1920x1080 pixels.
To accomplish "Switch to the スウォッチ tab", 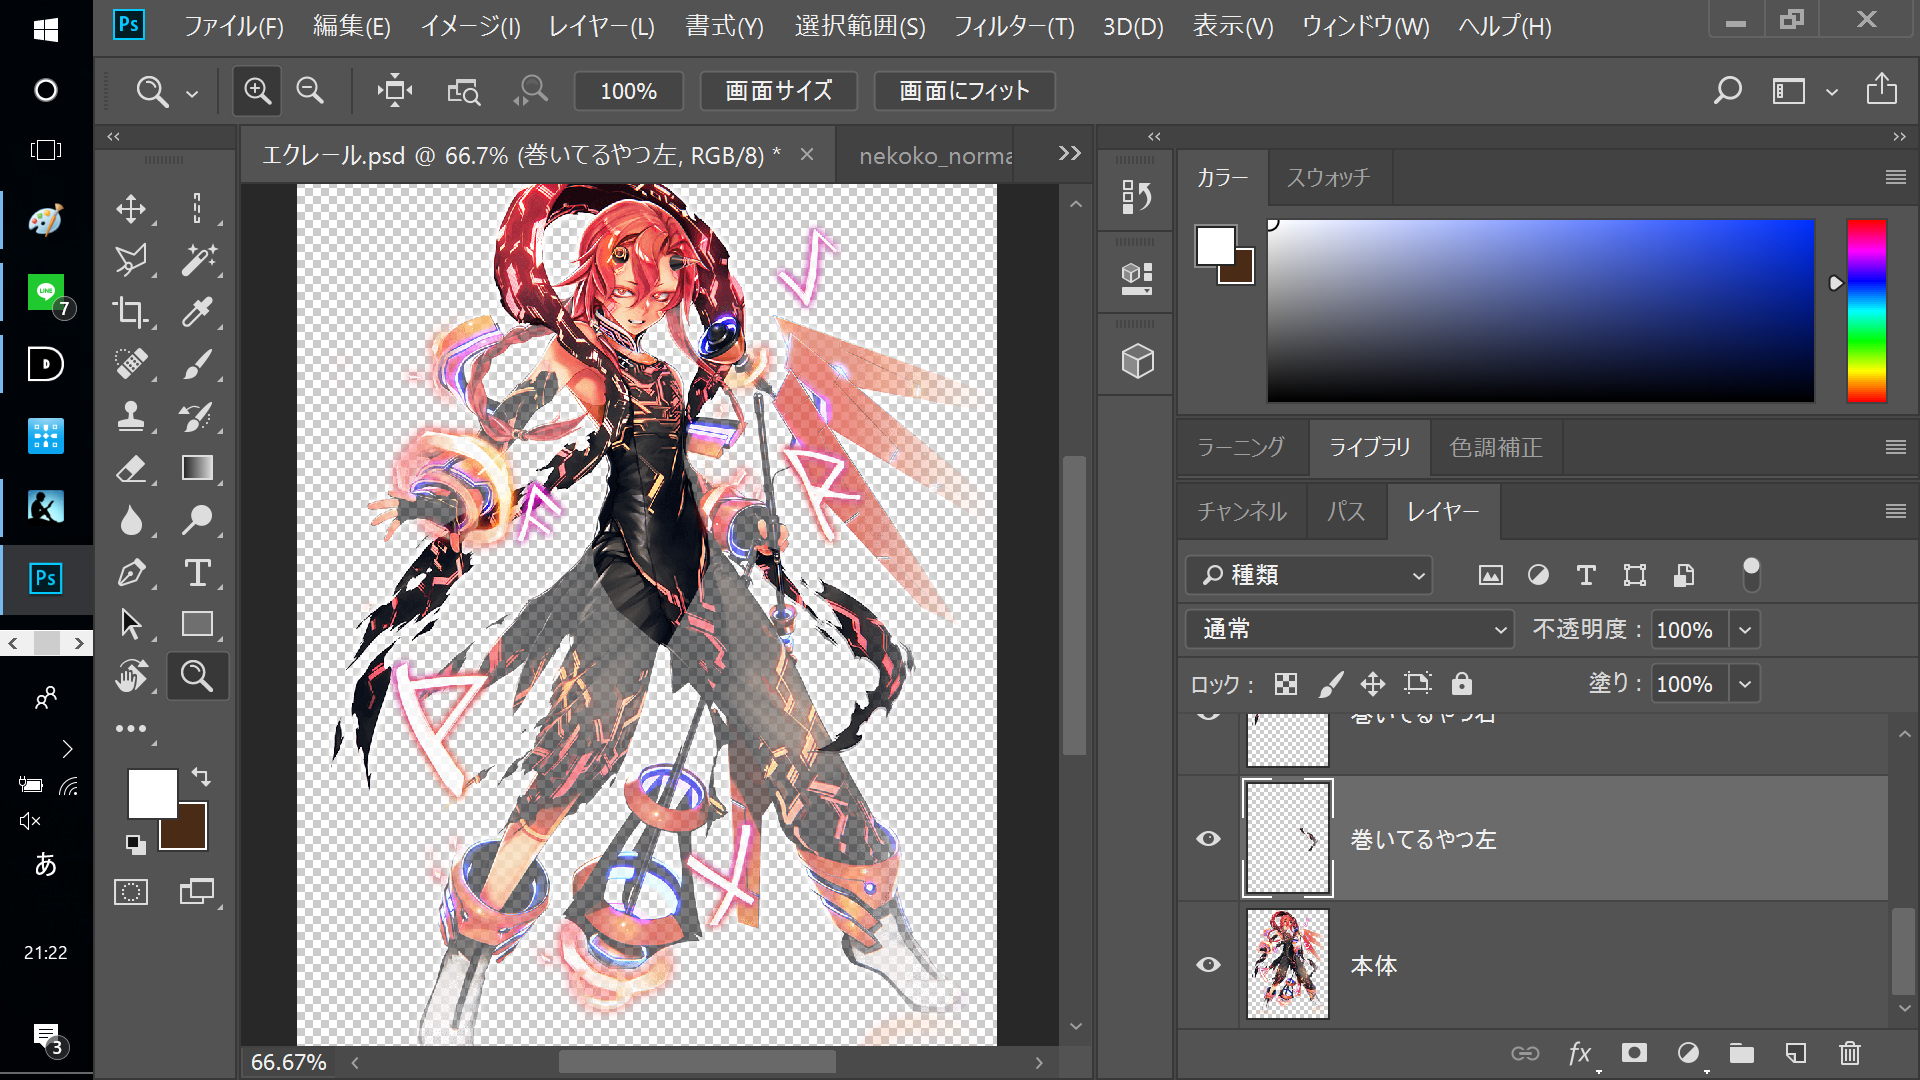I will pos(1328,177).
